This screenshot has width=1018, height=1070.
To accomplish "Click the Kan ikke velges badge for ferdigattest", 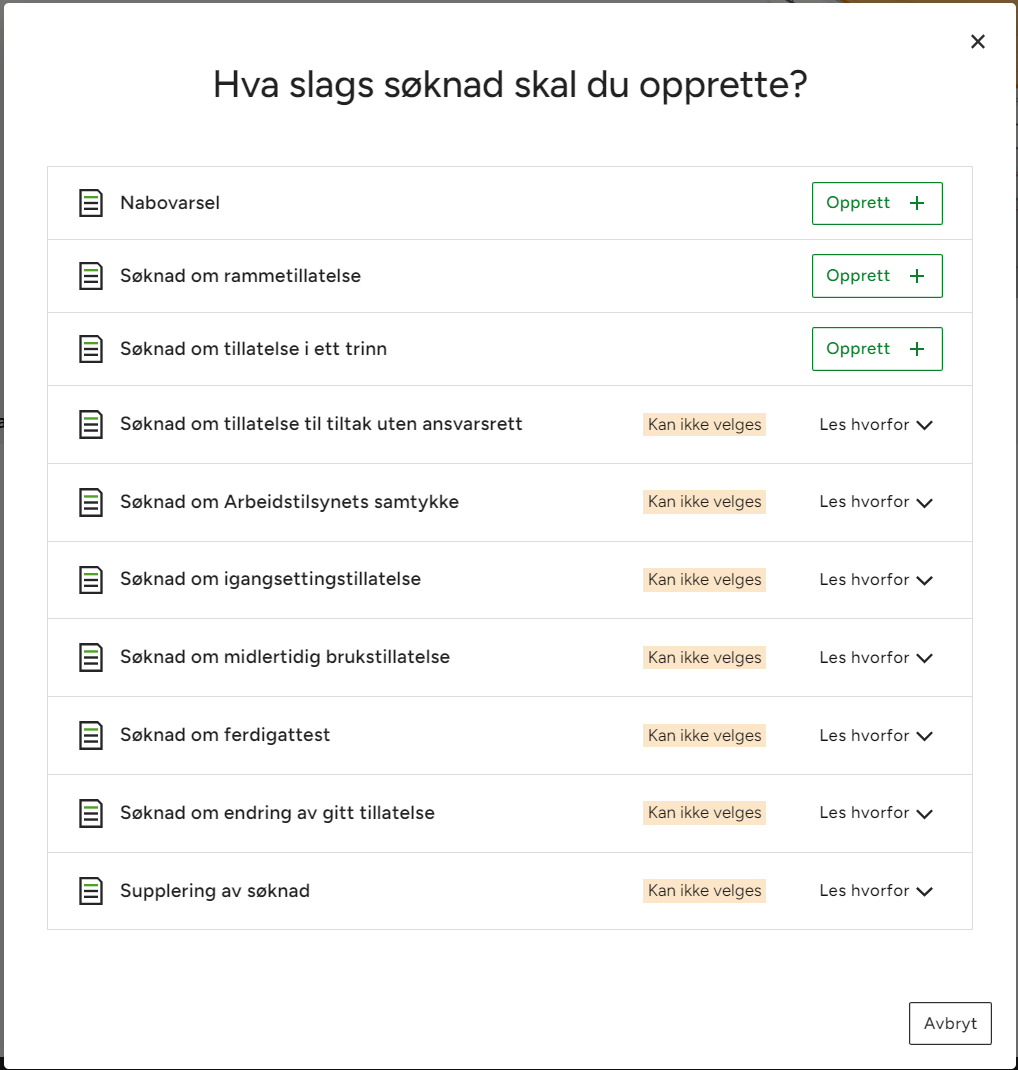I will (x=704, y=736).
